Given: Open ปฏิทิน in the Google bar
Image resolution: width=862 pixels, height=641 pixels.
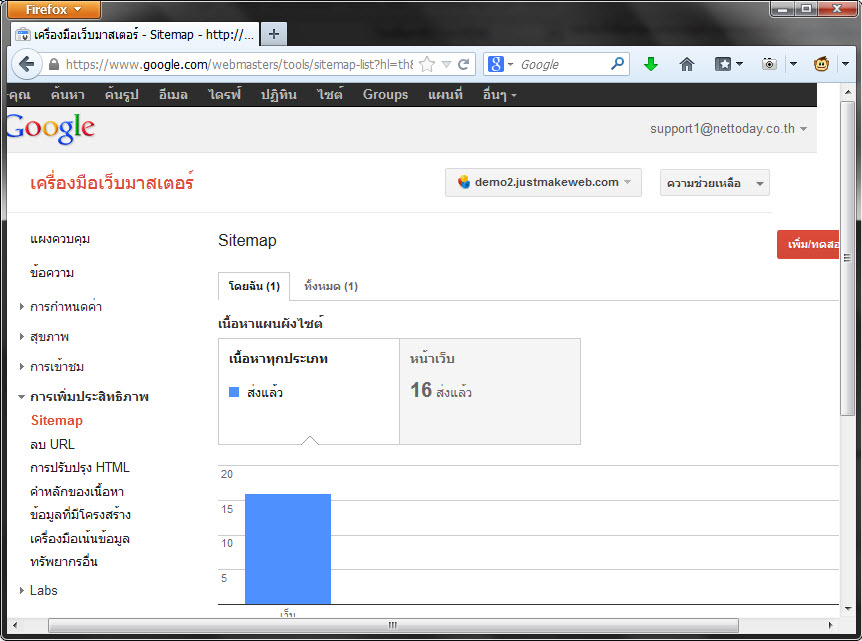Looking at the screenshot, I should [x=279, y=95].
